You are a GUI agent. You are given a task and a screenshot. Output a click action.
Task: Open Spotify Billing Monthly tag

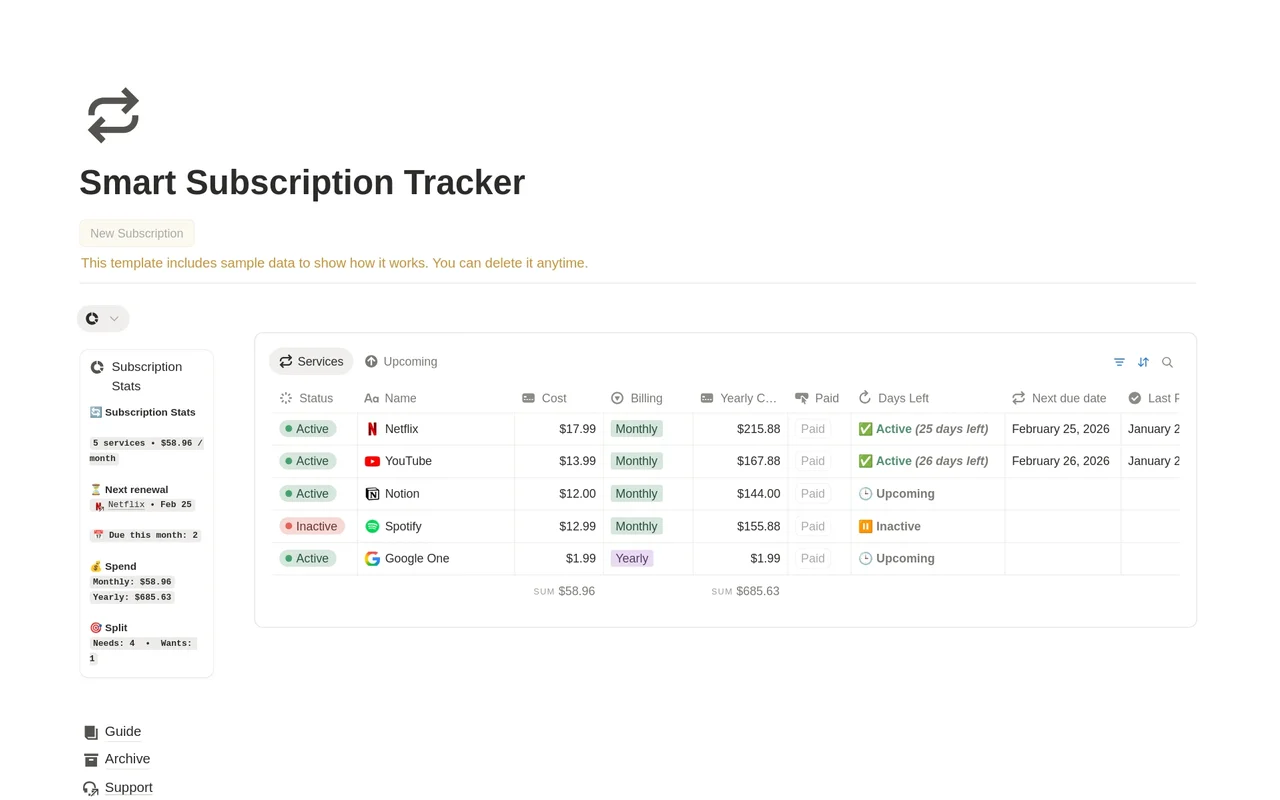(636, 526)
